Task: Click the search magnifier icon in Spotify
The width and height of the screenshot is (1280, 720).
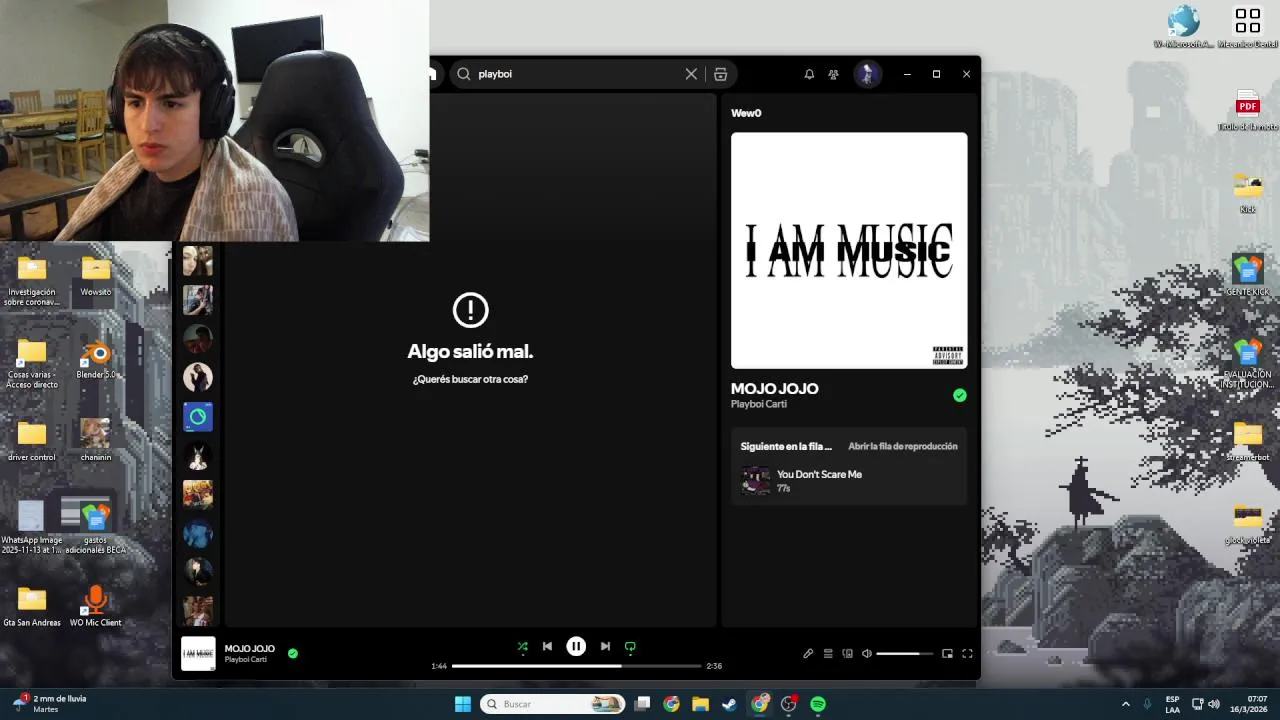Action: (x=464, y=74)
